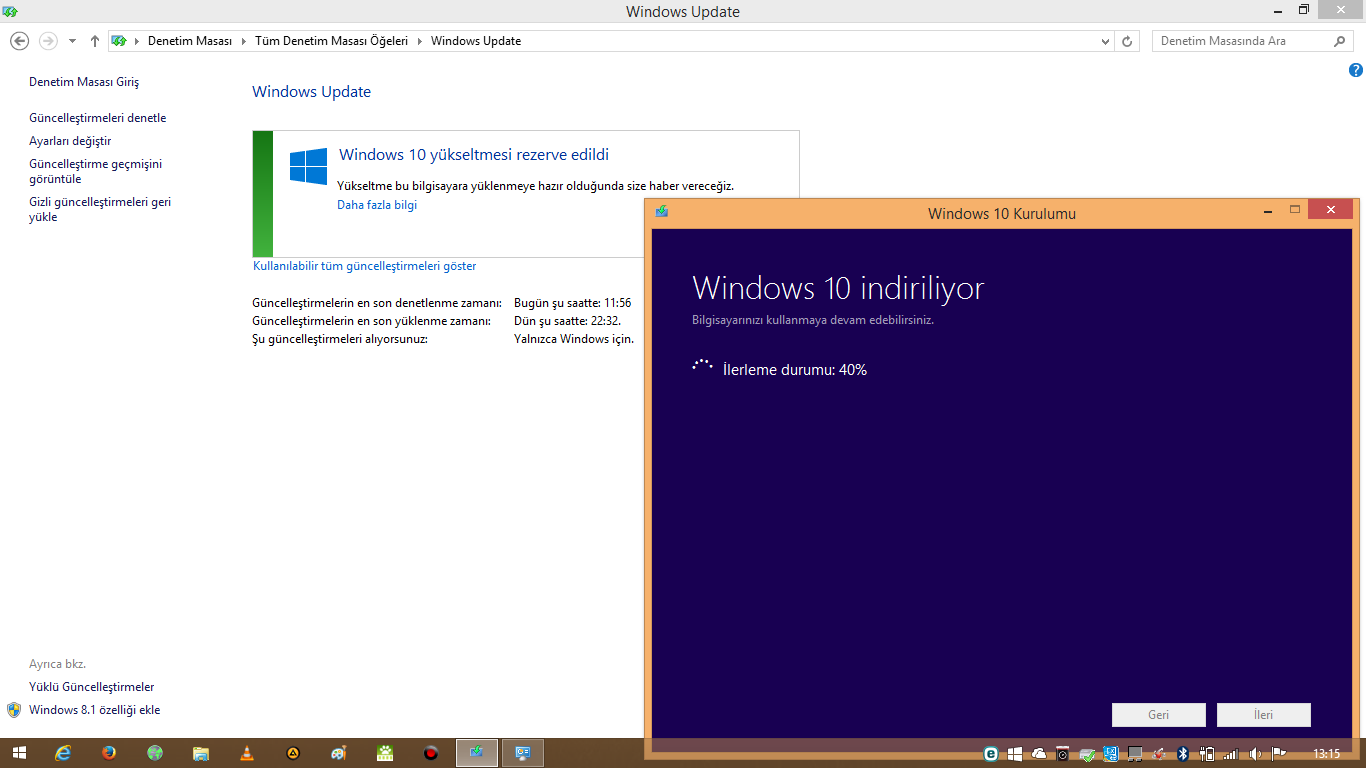Open the help question mark icon
This screenshot has width=1366, height=768.
(1356, 70)
